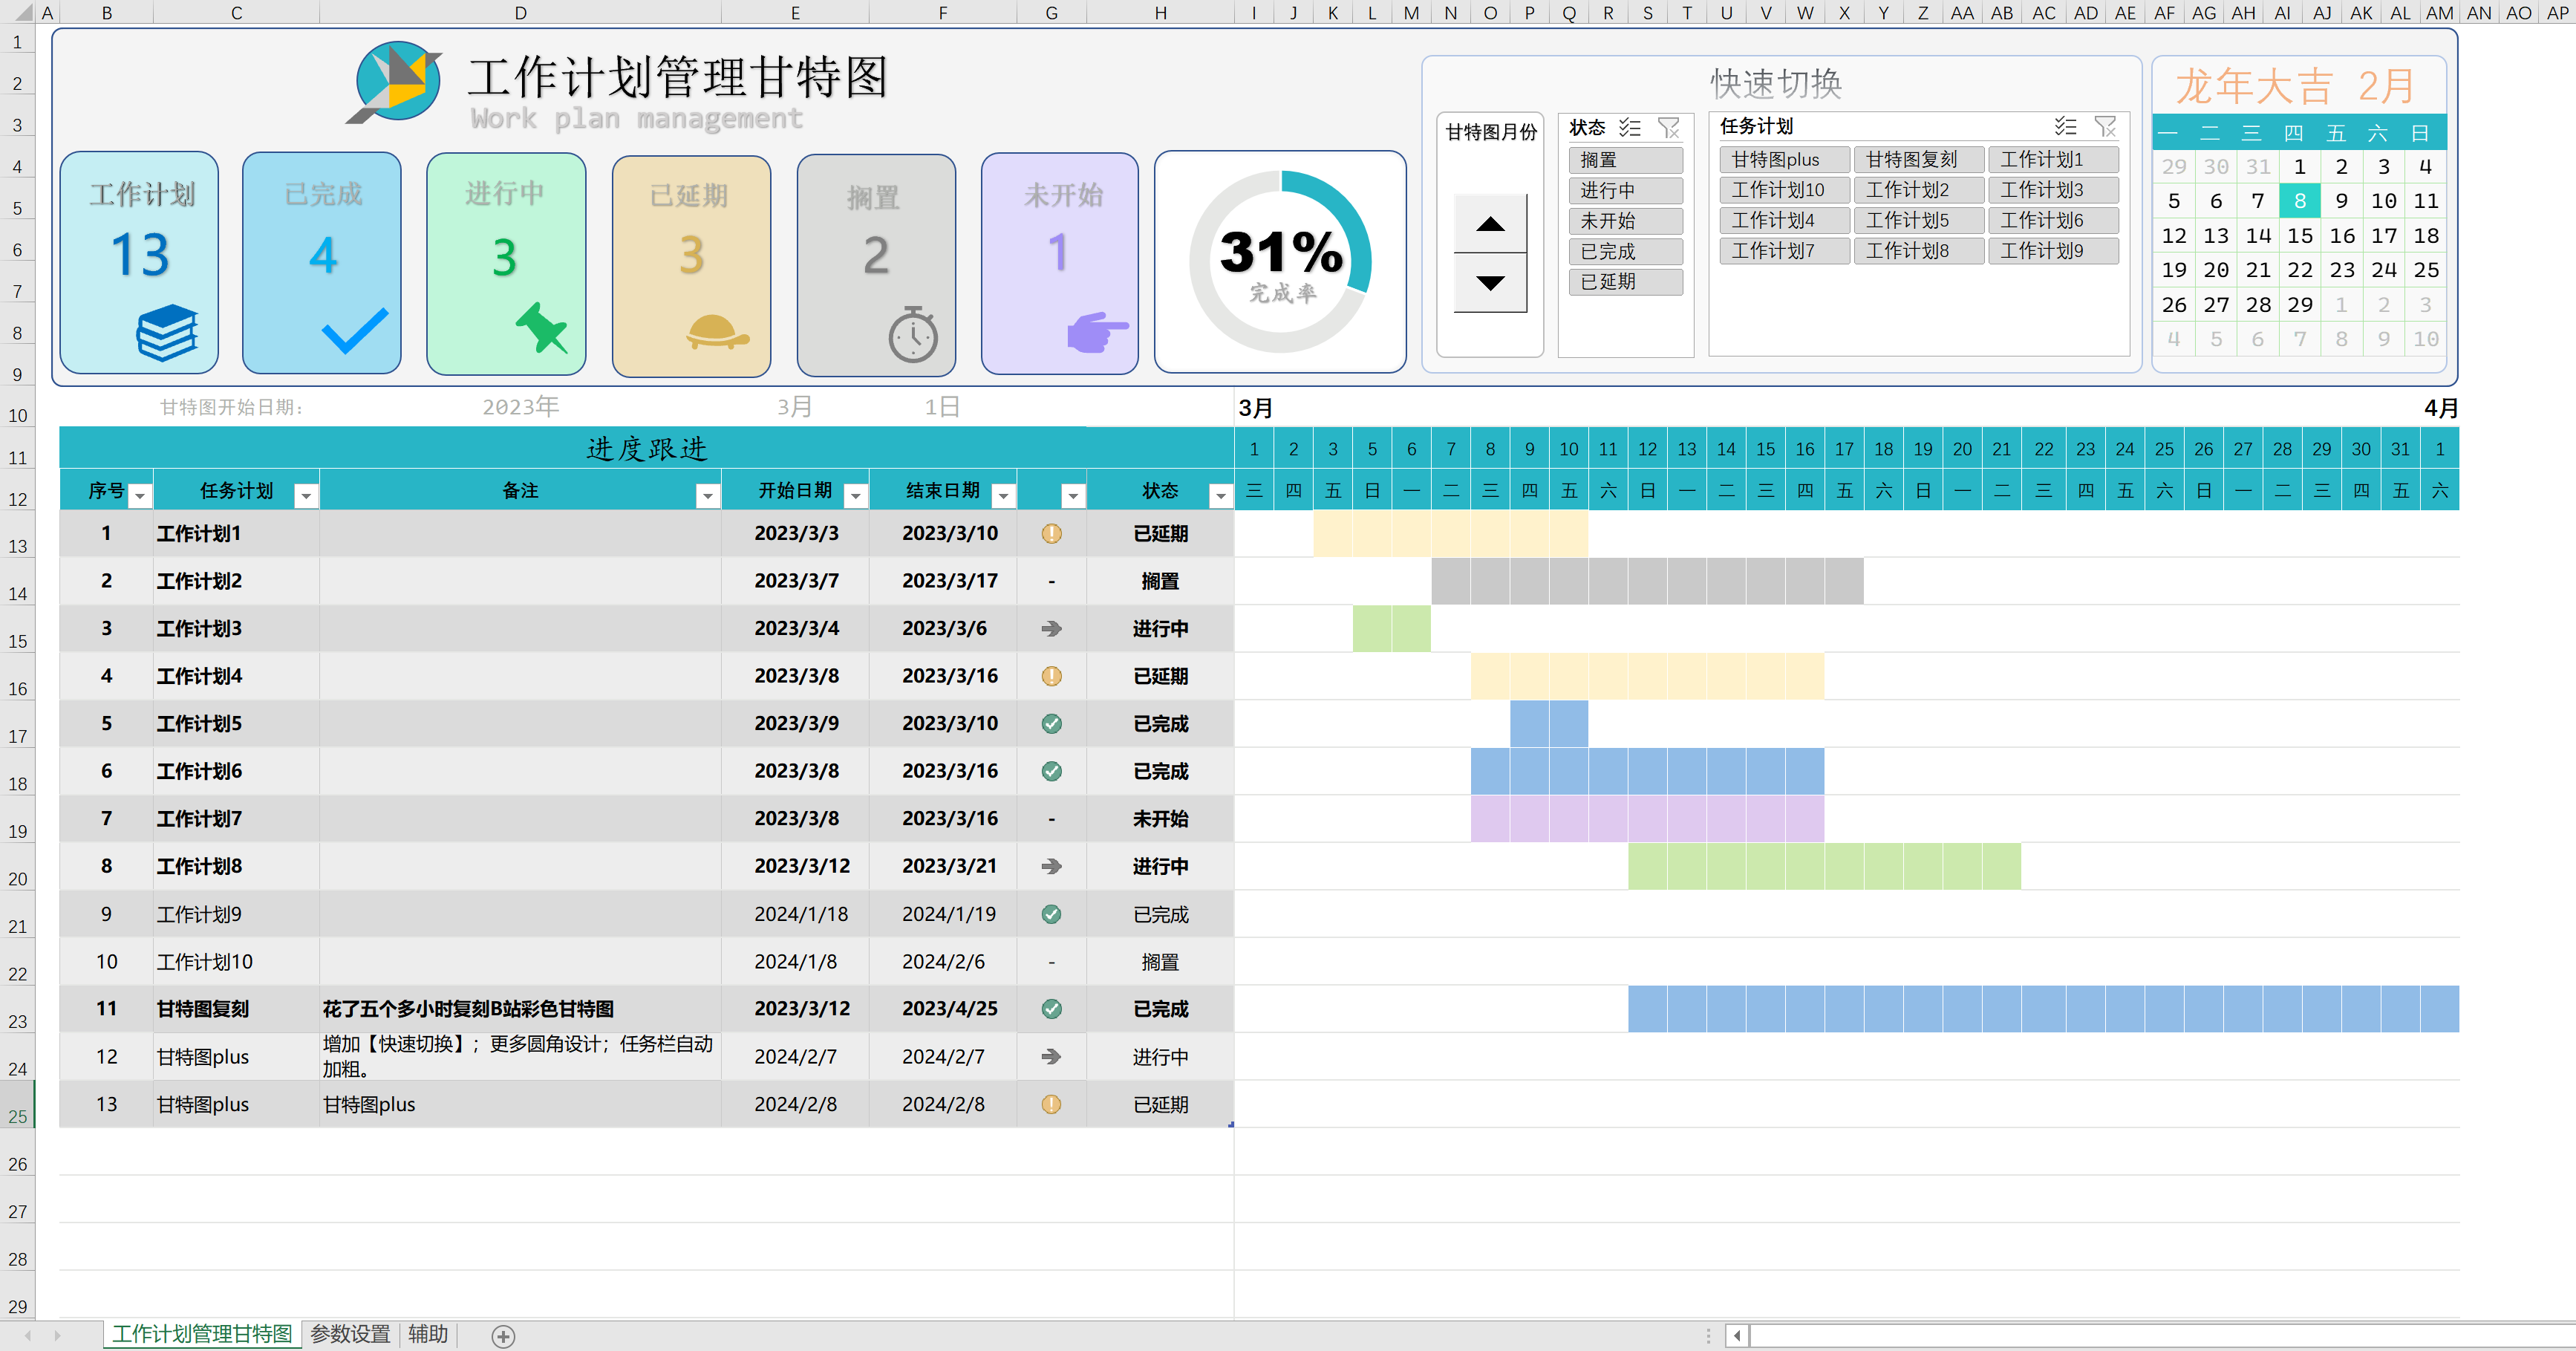Switch to the 辅助 sheet tab
The image size is (2576, 1351).
point(428,1334)
